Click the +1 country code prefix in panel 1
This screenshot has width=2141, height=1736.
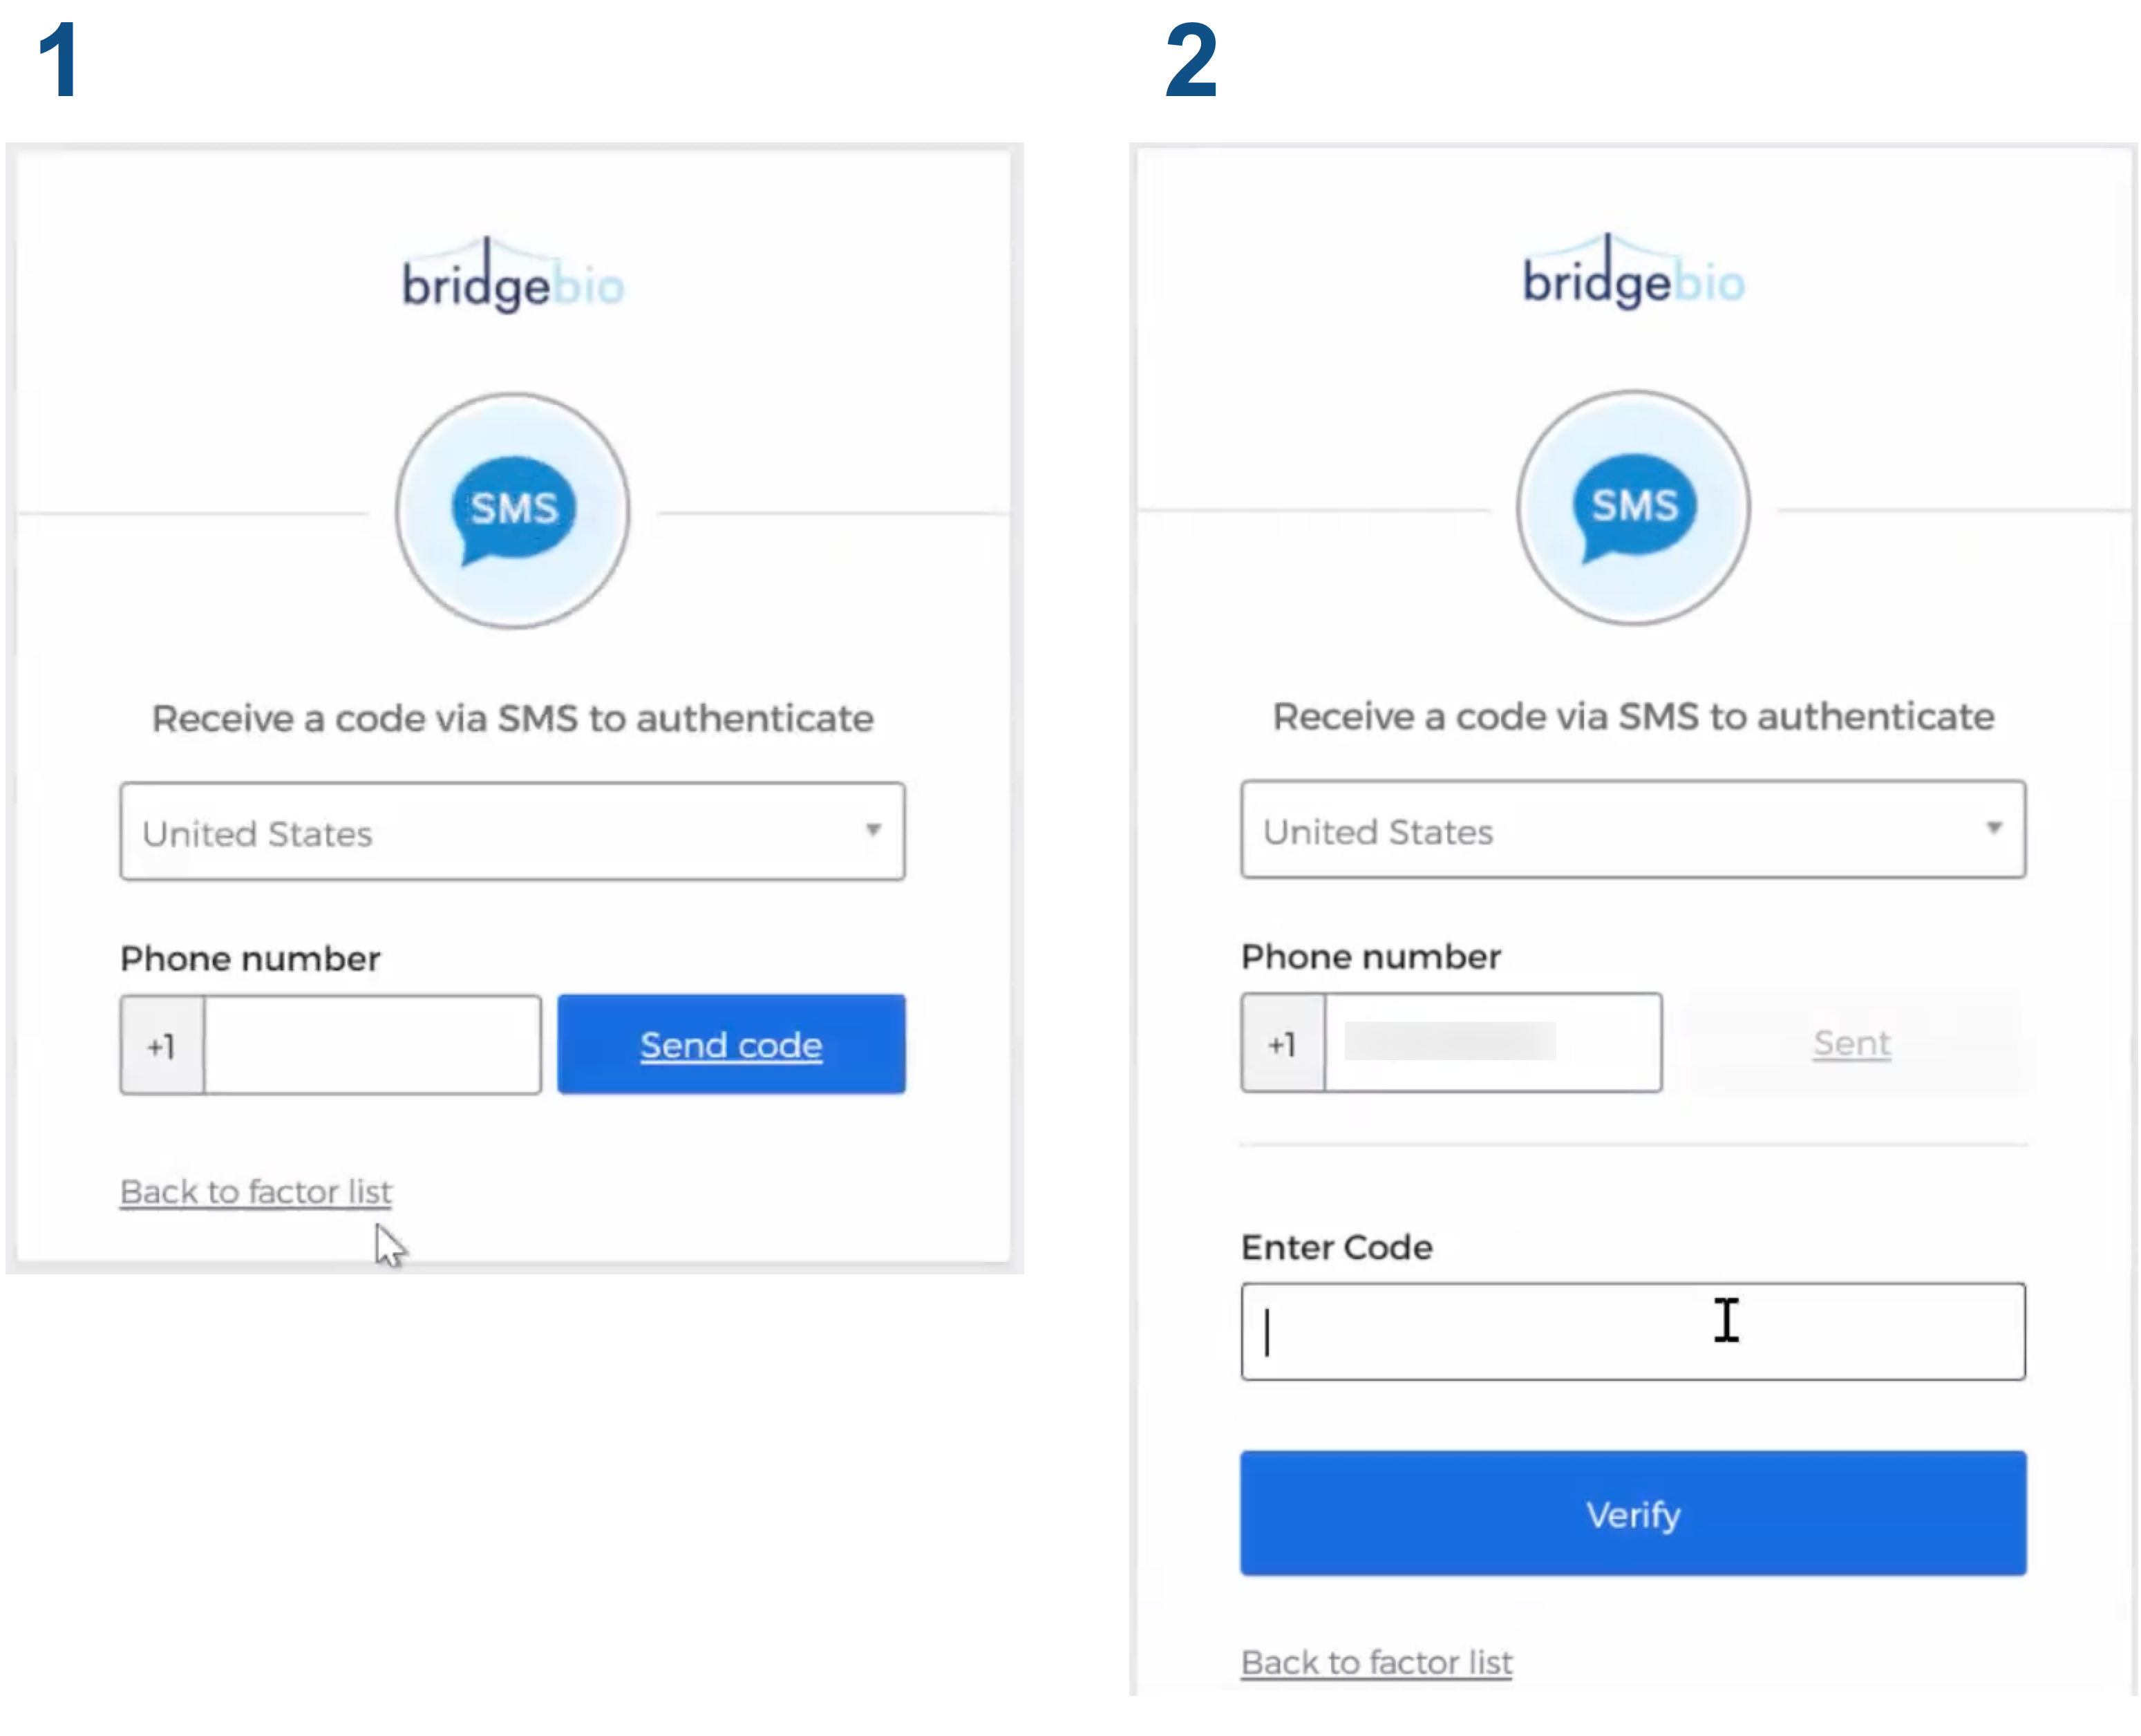pyautogui.click(x=161, y=1045)
